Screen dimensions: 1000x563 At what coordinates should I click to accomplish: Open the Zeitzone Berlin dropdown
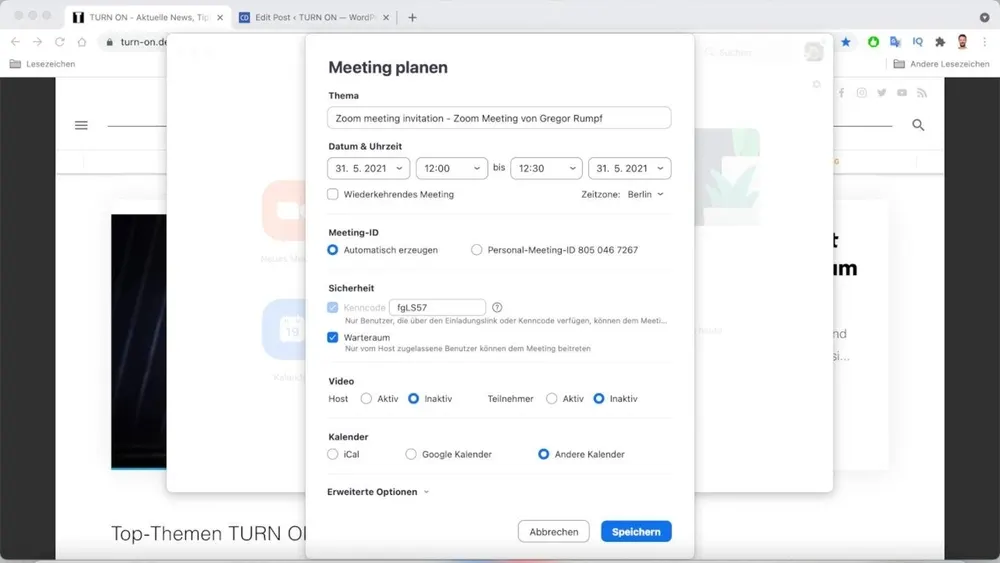click(x=645, y=194)
